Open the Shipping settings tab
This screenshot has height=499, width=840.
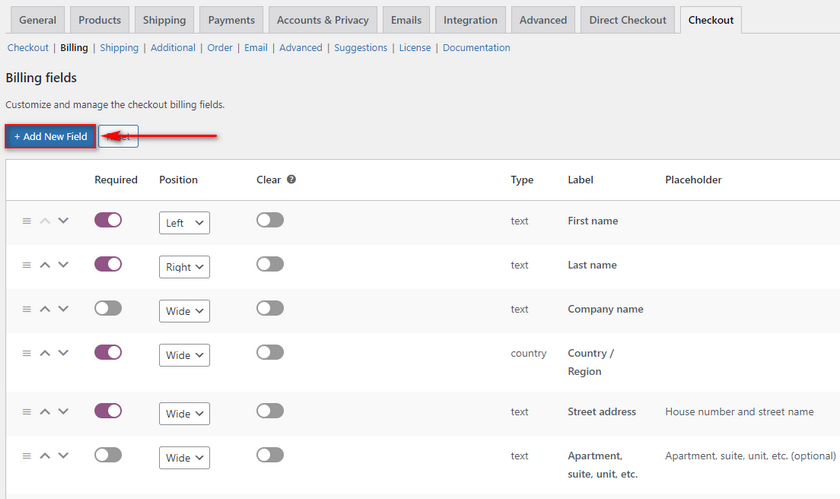pyautogui.click(x=164, y=20)
